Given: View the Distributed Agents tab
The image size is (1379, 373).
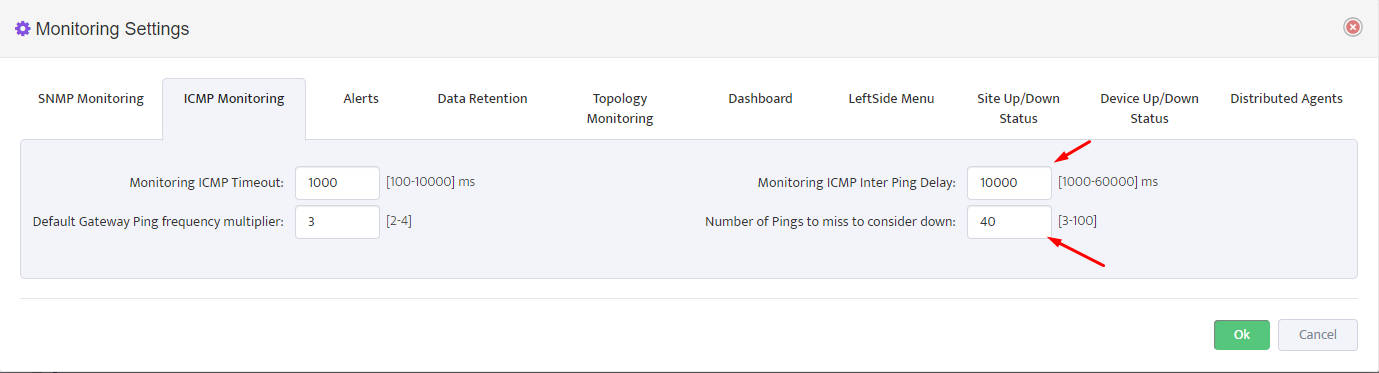Looking at the screenshot, I should (x=1286, y=99).
